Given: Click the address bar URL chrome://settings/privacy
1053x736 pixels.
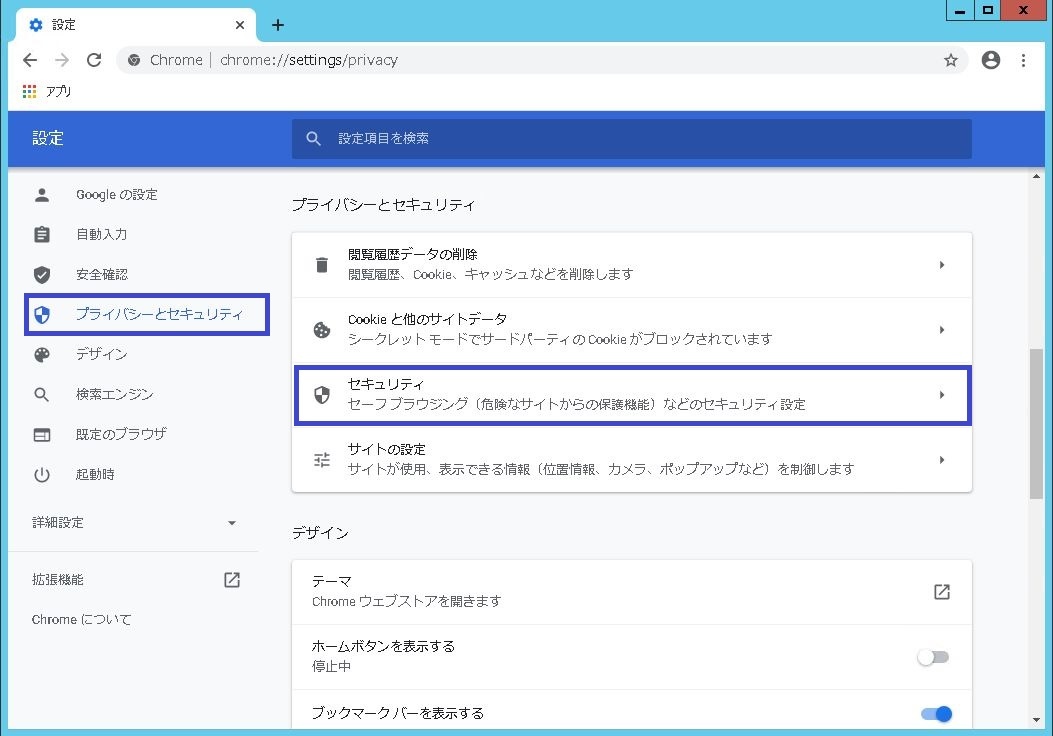Looking at the screenshot, I should pyautogui.click(x=309, y=60).
